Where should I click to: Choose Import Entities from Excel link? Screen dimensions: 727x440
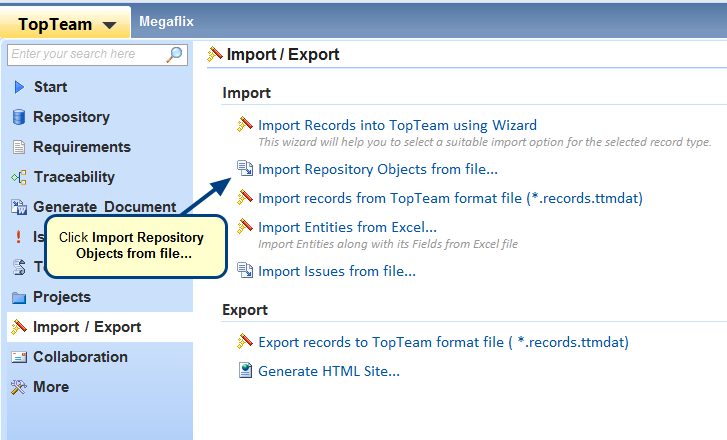click(x=347, y=227)
